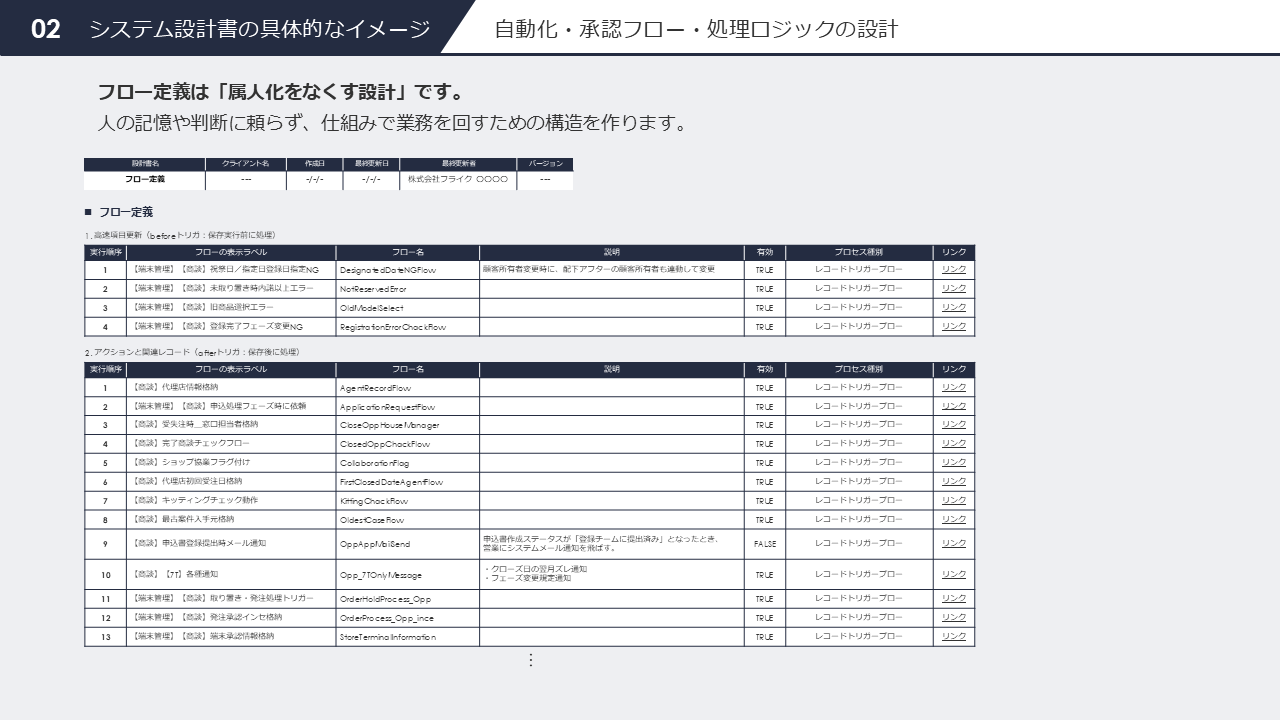Open the CollaborationFlag row link
This screenshot has width=1280, height=720.
[x=954, y=463]
